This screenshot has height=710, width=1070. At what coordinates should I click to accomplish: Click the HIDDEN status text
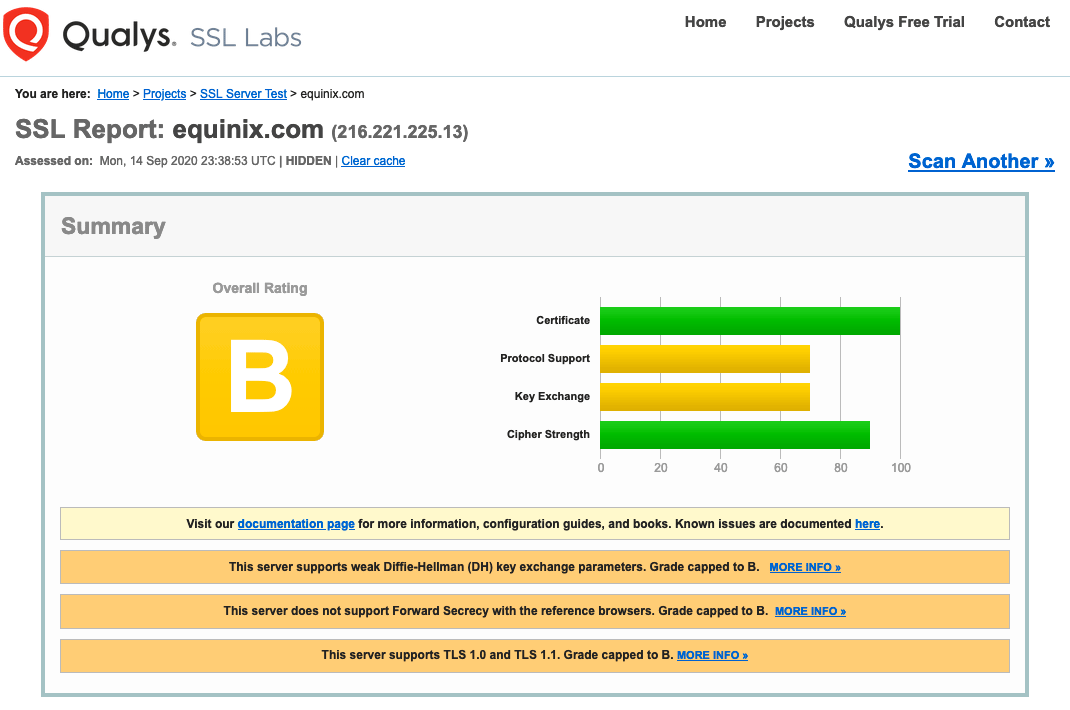point(308,160)
